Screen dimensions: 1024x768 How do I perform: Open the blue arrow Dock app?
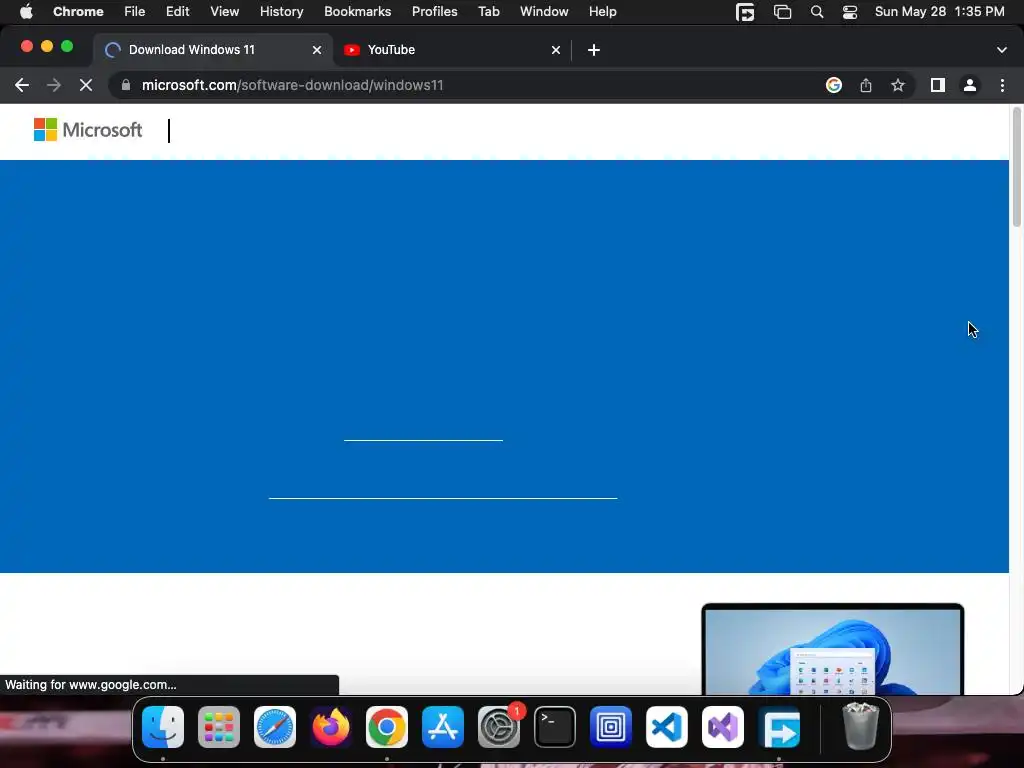pos(779,727)
